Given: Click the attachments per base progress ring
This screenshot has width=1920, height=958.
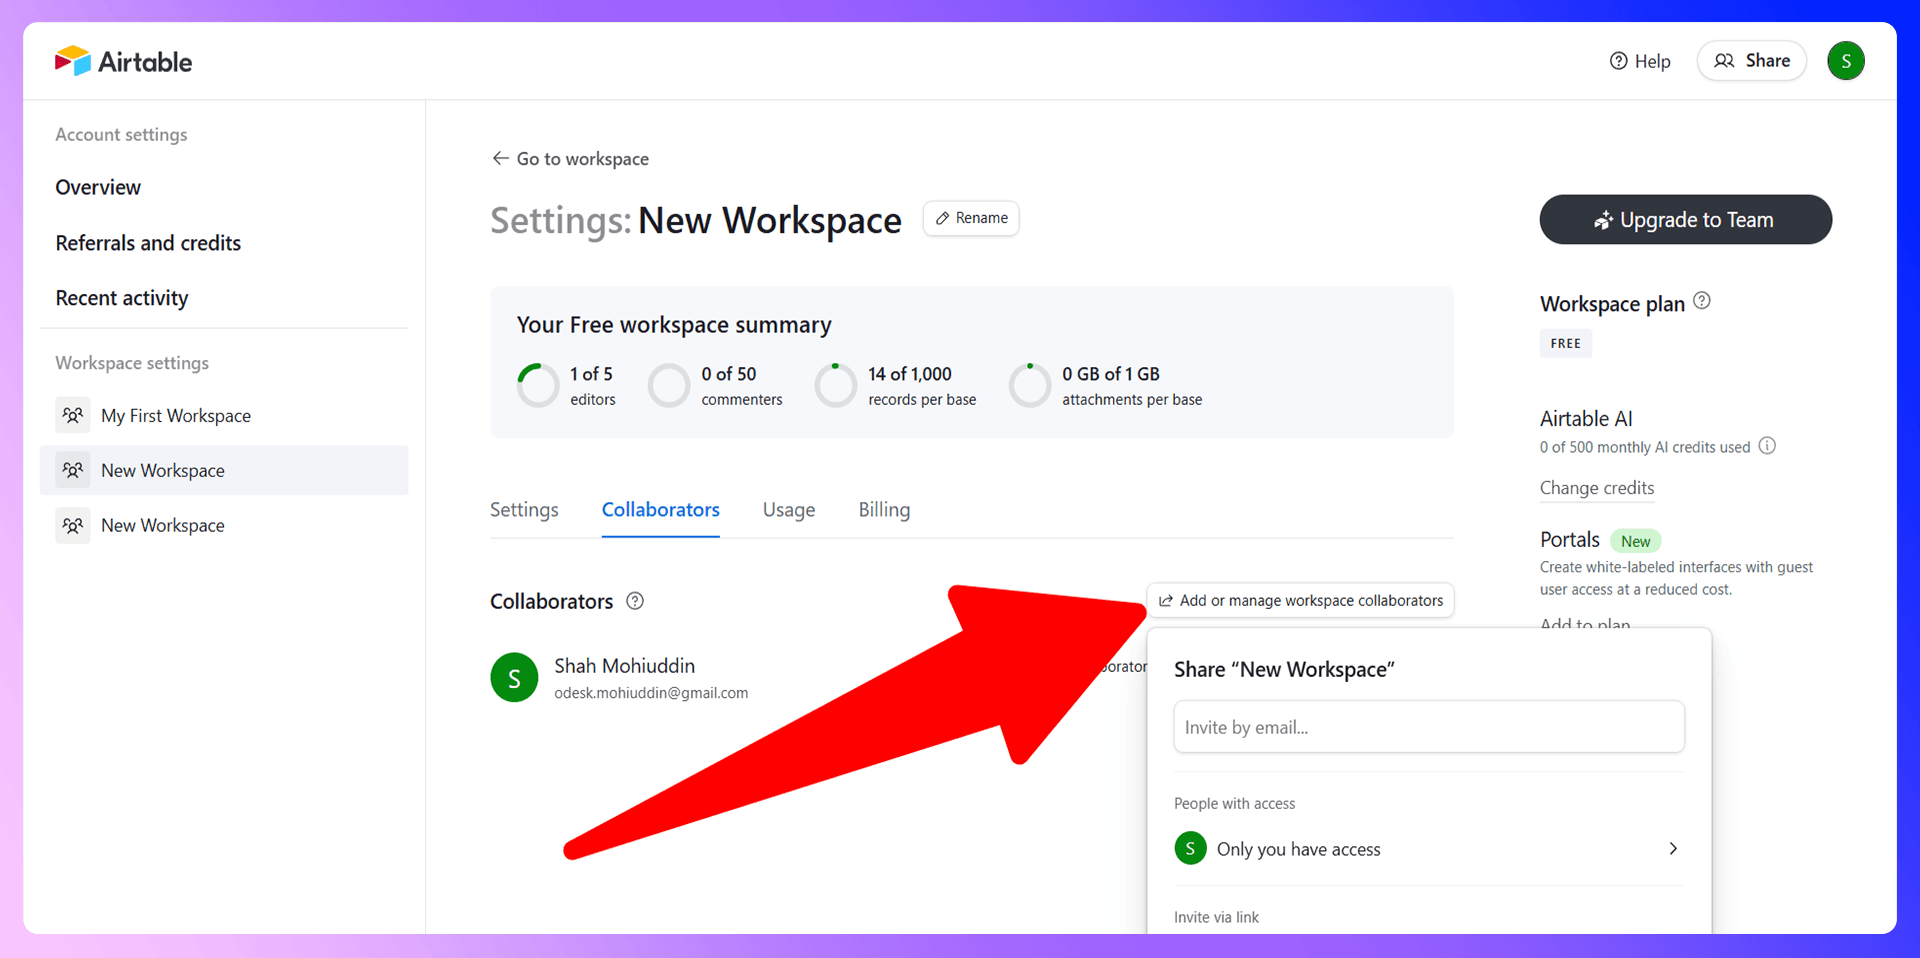Looking at the screenshot, I should pos(1030,385).
